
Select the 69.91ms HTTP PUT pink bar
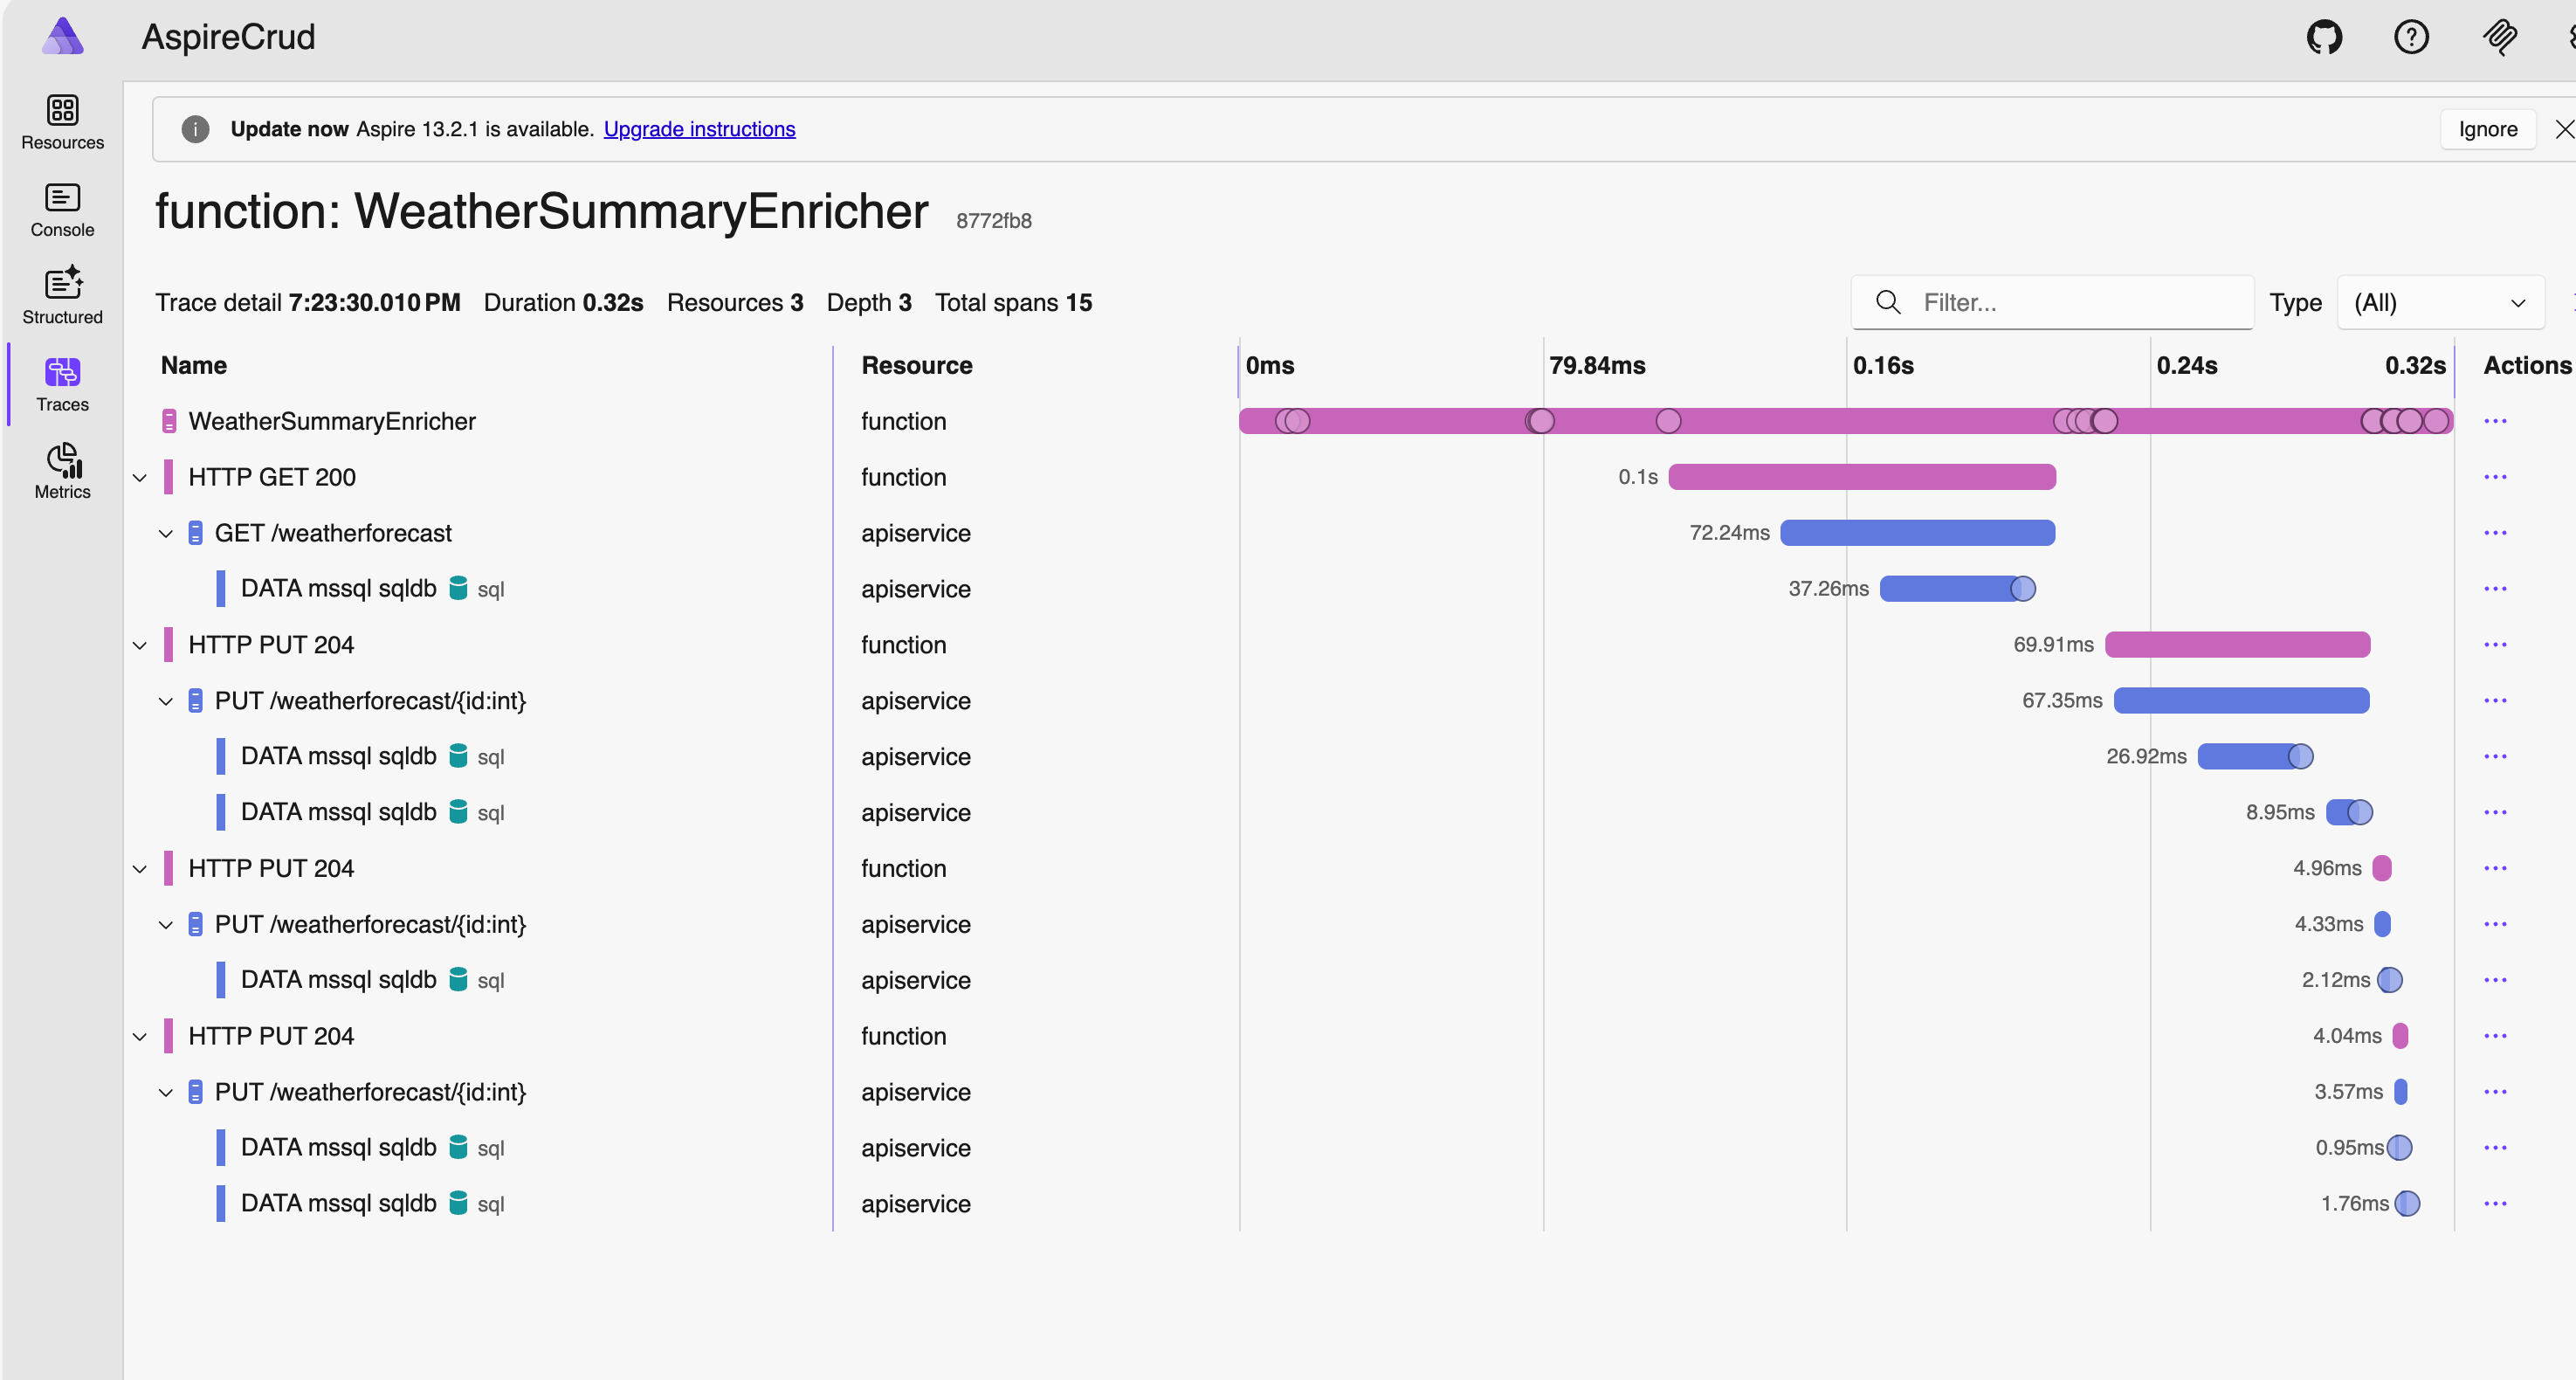(2237, 645)
